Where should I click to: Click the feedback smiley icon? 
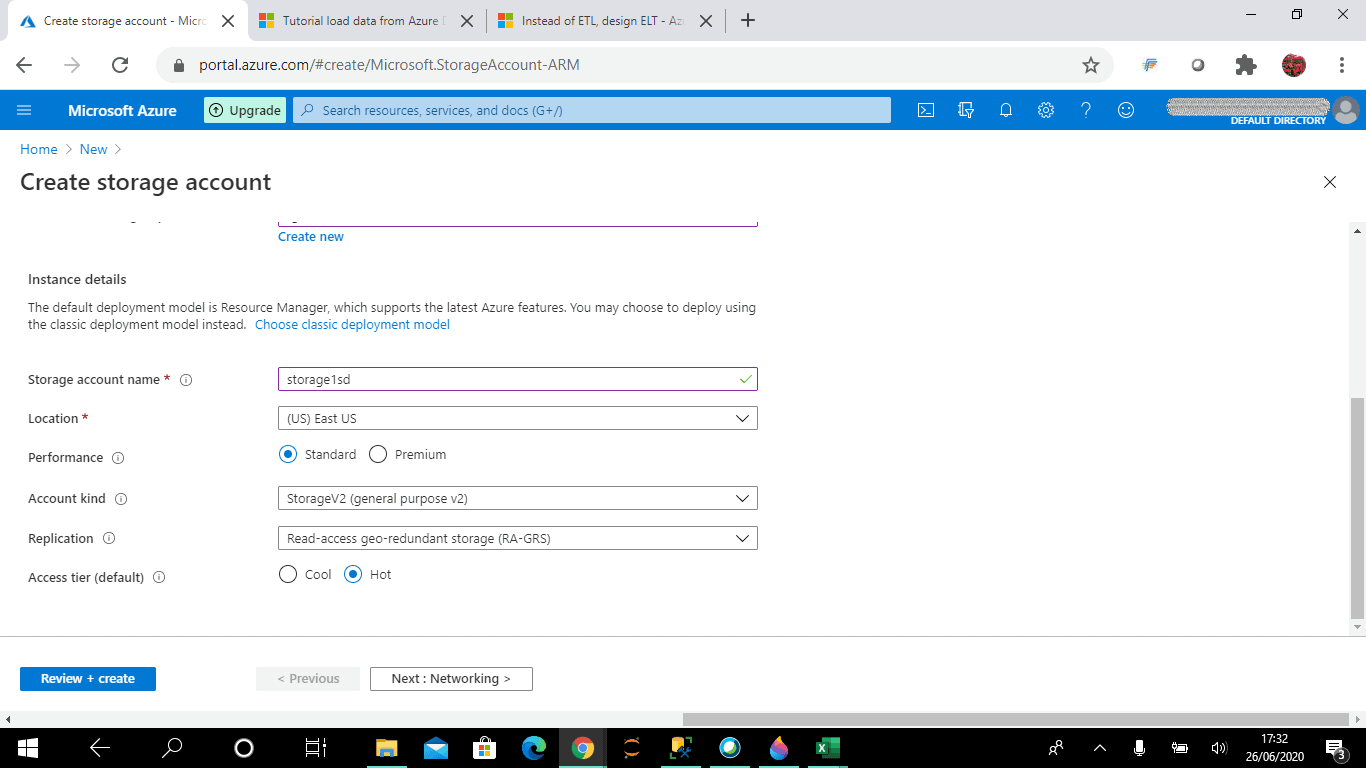[1126, 110]
